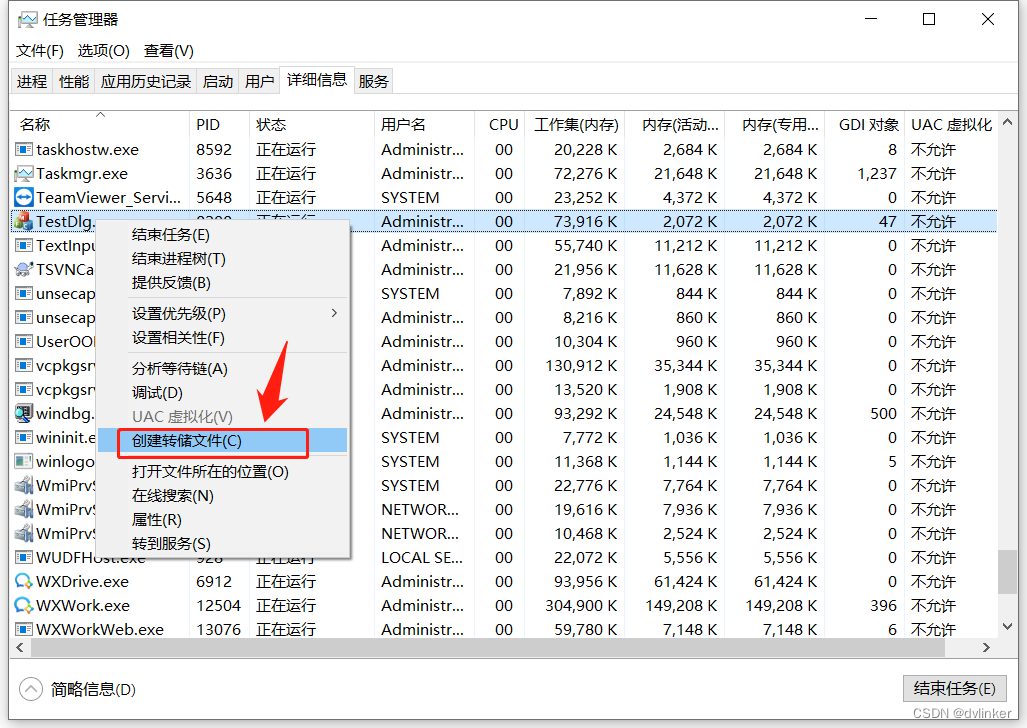This screenshot has height=728, width=1027.
Task: Click the wininit process icon
Action: point(24,438)
